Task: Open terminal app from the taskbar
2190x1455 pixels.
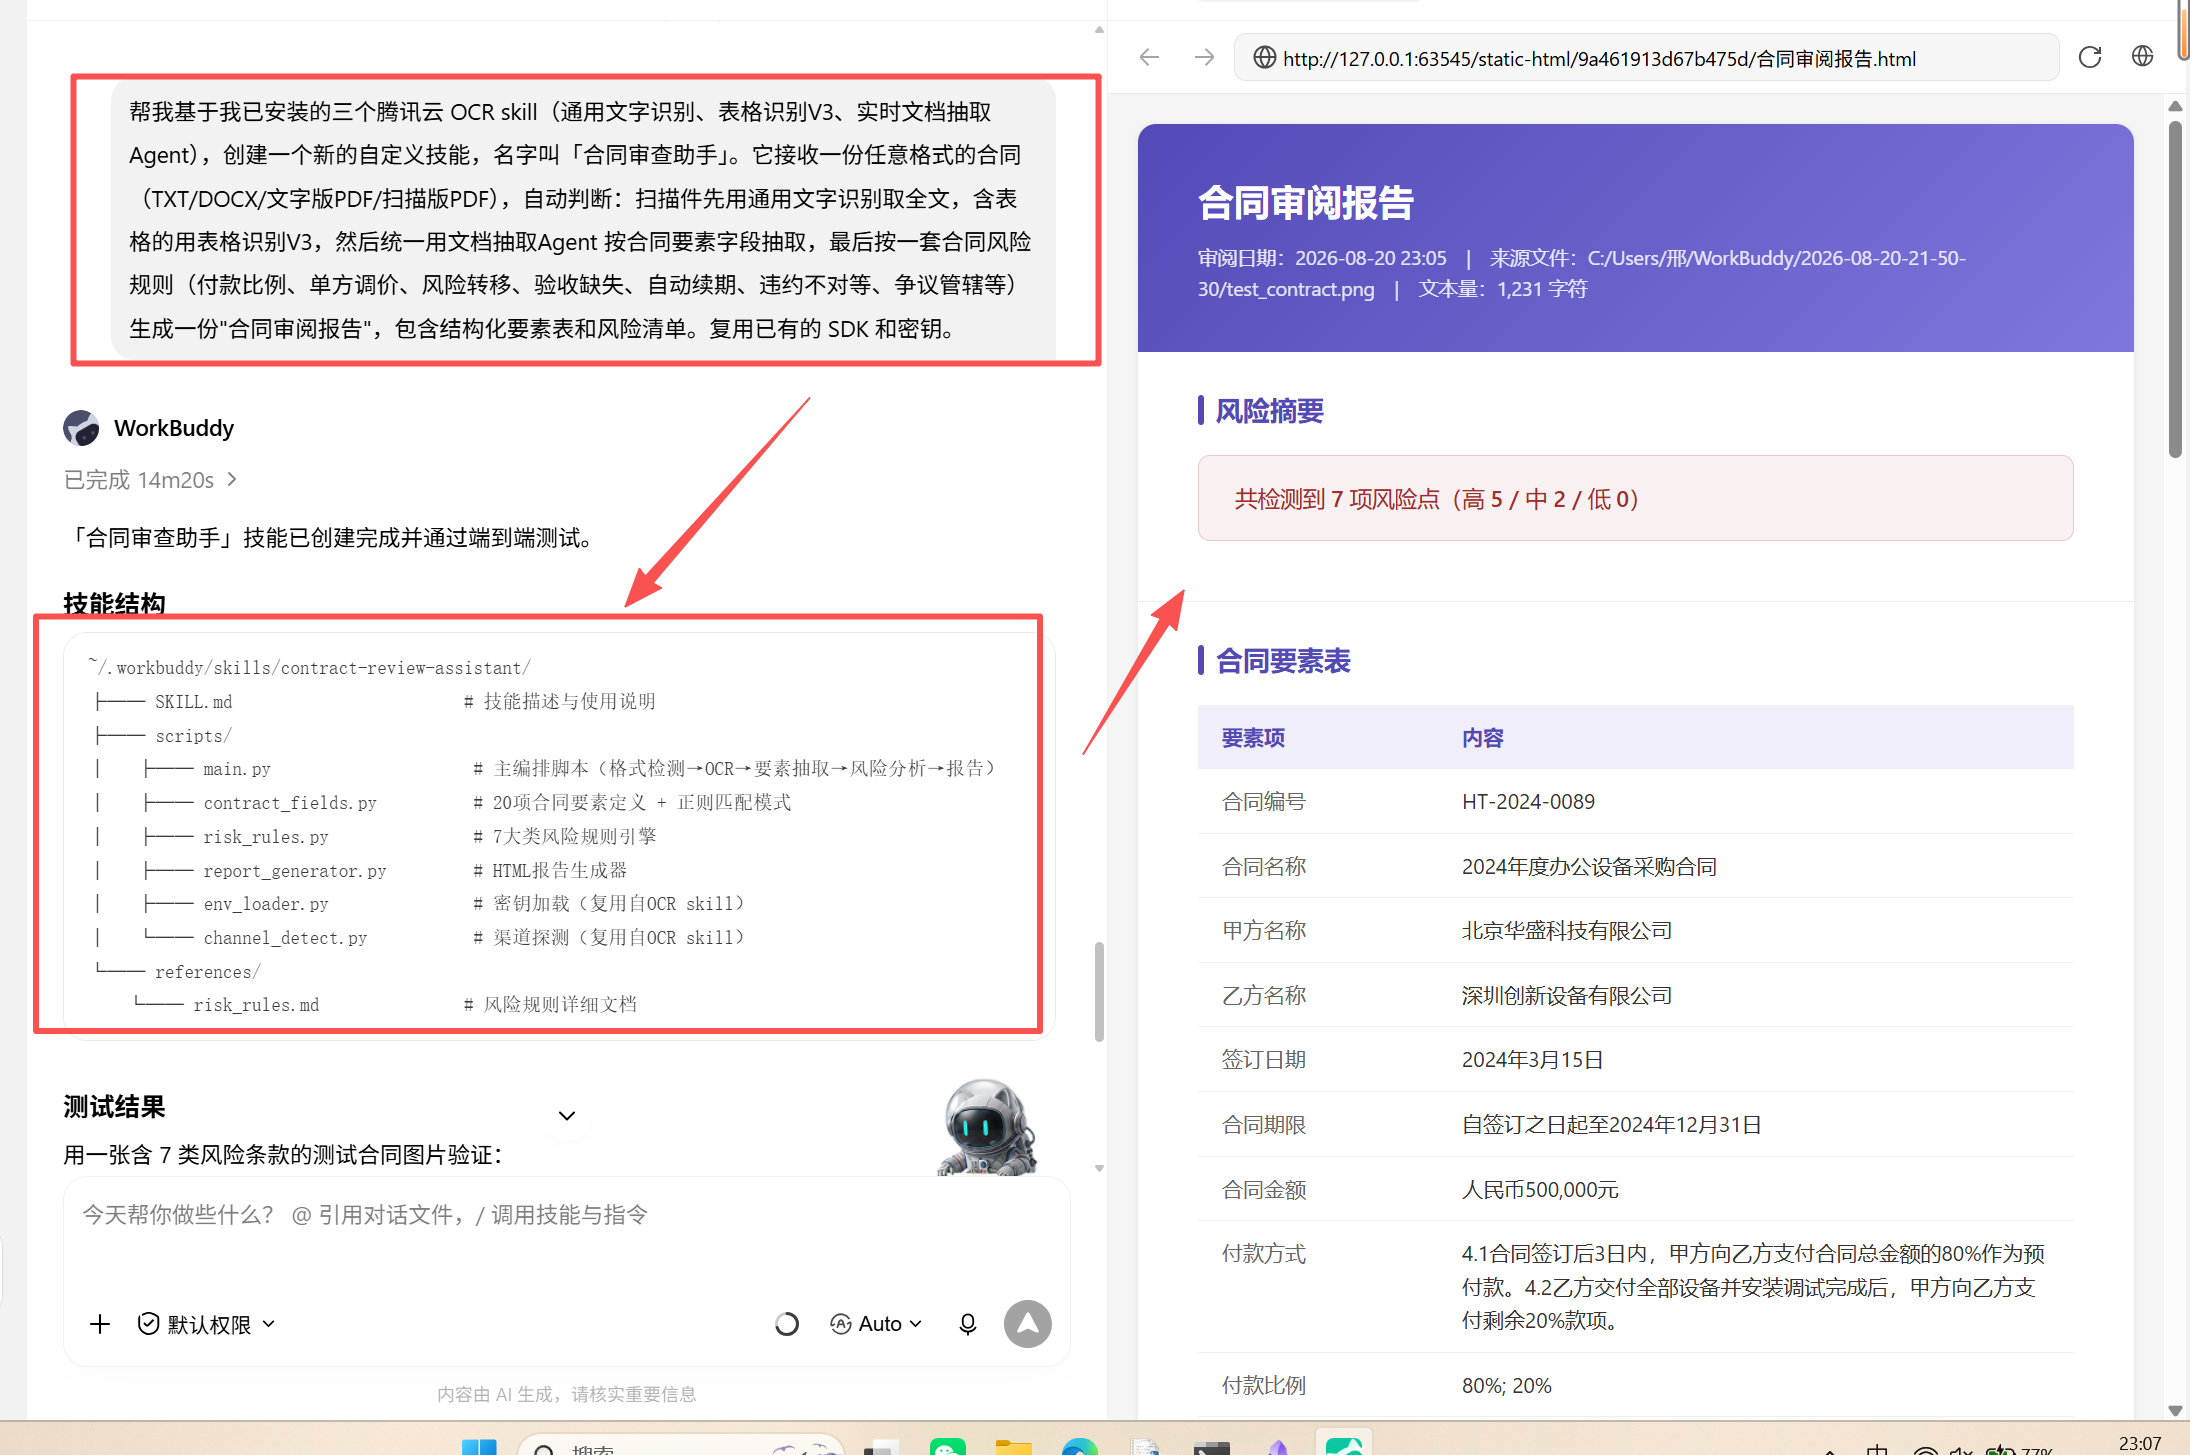Action: pyautogui.click(x=1212, y=1447)
